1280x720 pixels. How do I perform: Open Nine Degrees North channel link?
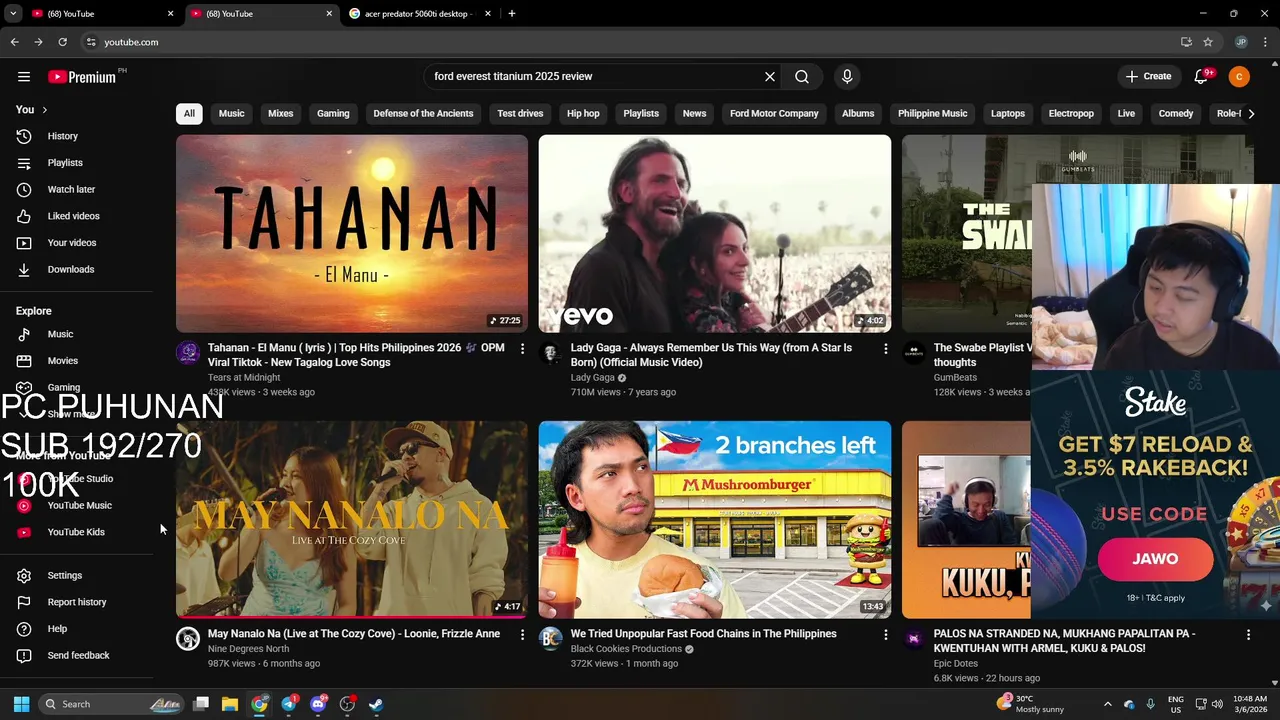(248, 649)
